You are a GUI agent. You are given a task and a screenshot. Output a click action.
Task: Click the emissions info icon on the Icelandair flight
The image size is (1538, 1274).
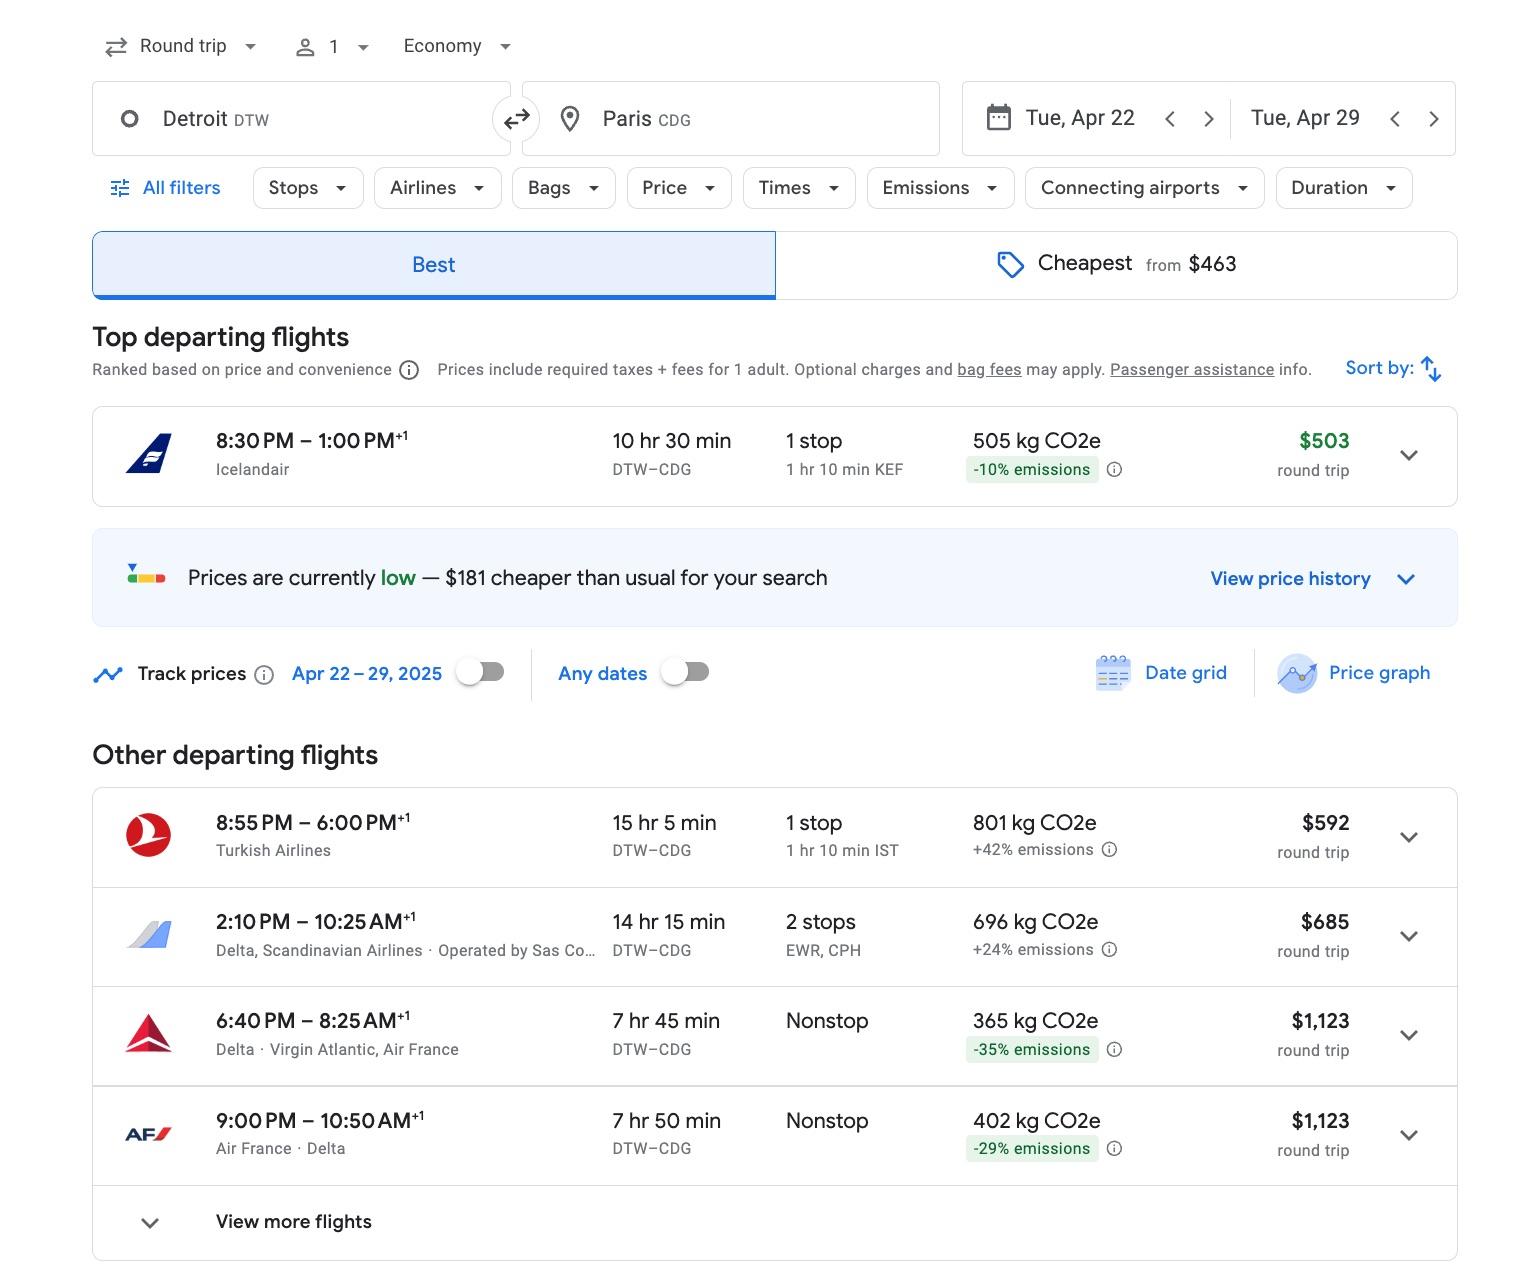tap(1115, 469)
